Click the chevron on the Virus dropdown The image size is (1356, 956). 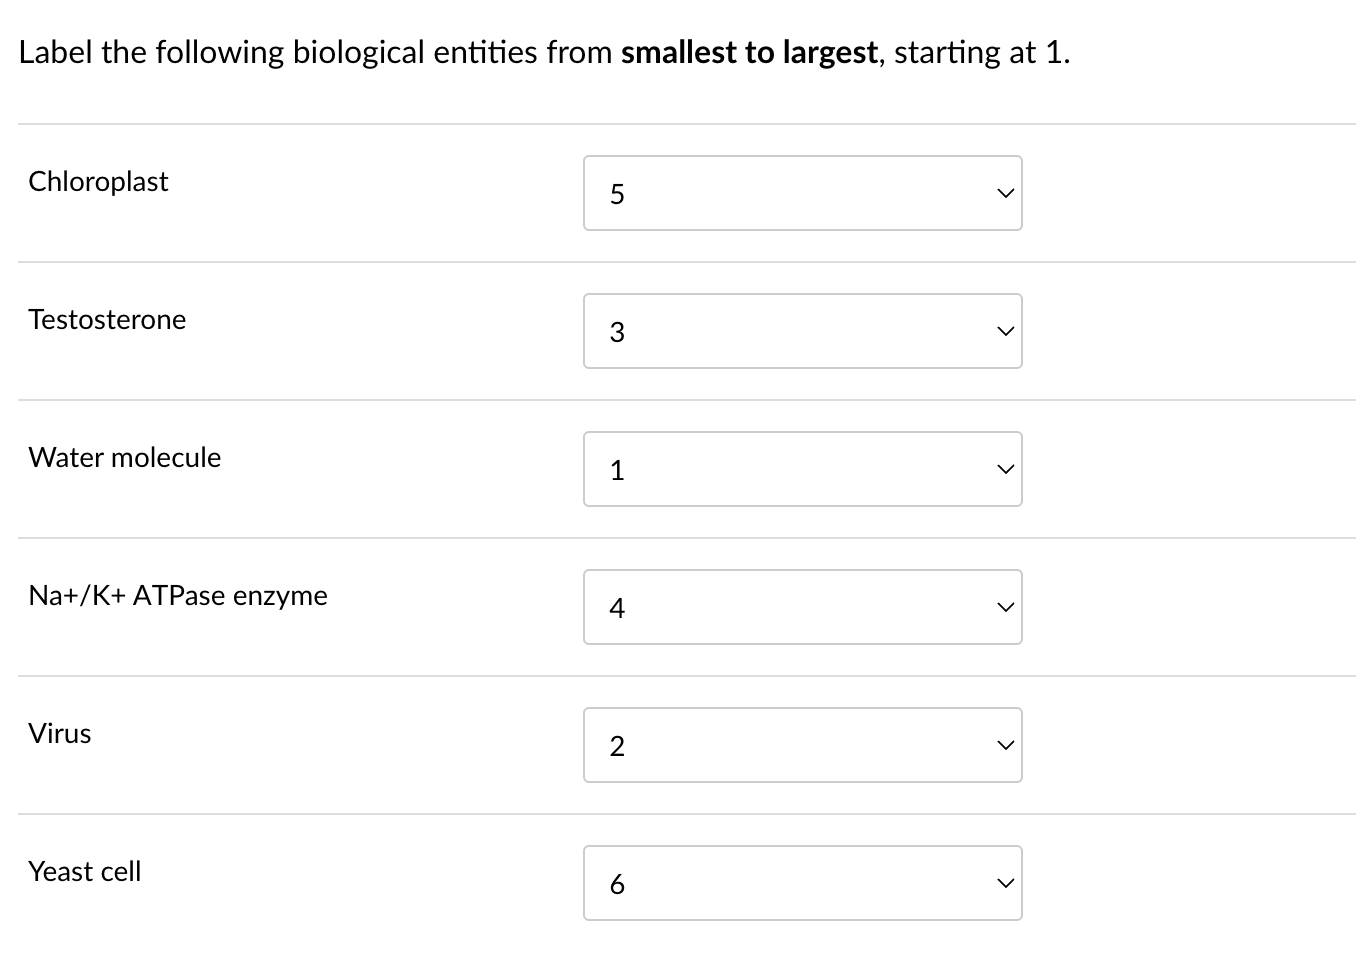tap(1004, 744)
